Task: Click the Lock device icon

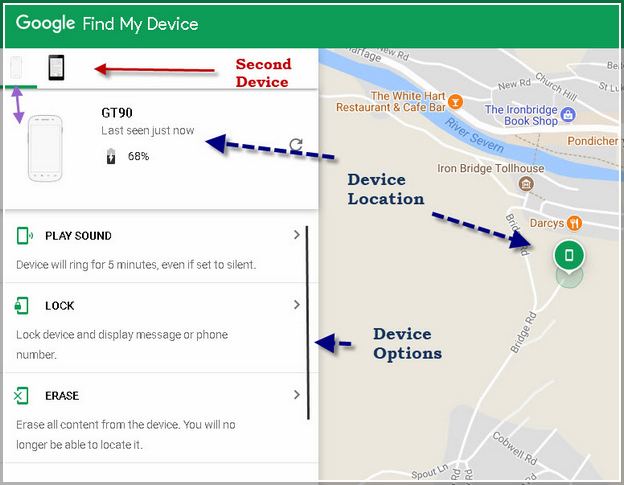Action: coord(21,306)
